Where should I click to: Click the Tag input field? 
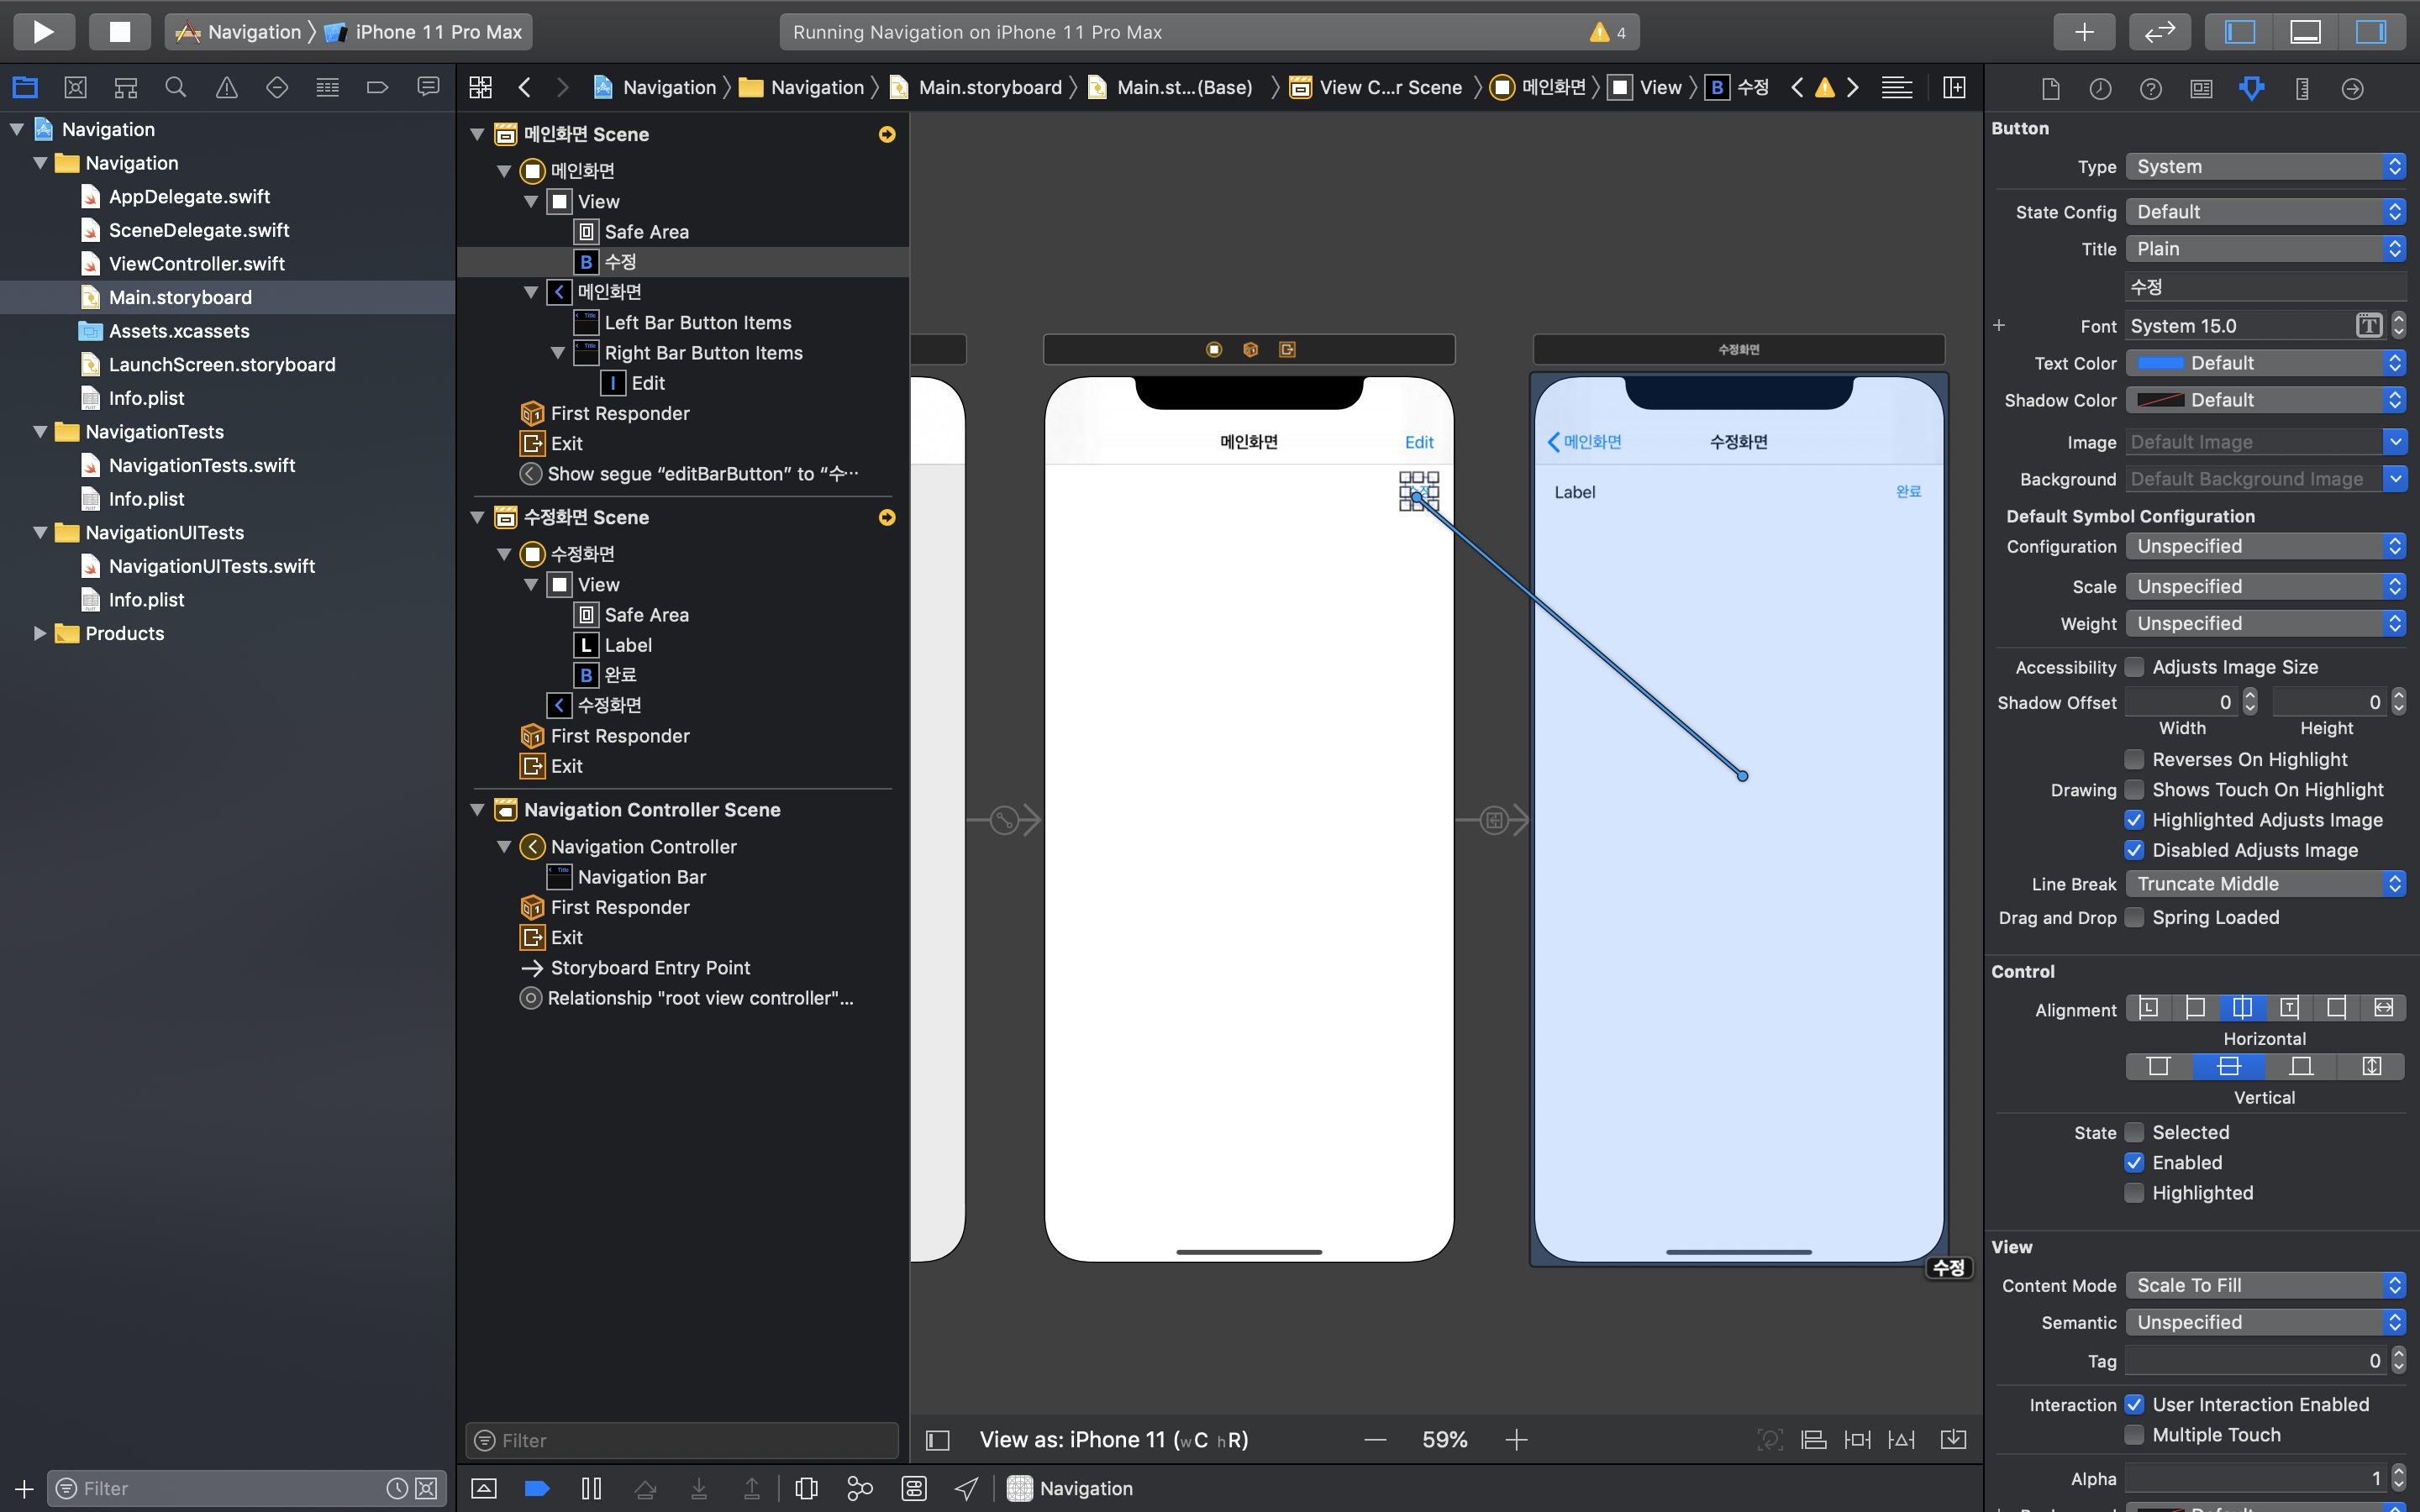point(2255,1361)
